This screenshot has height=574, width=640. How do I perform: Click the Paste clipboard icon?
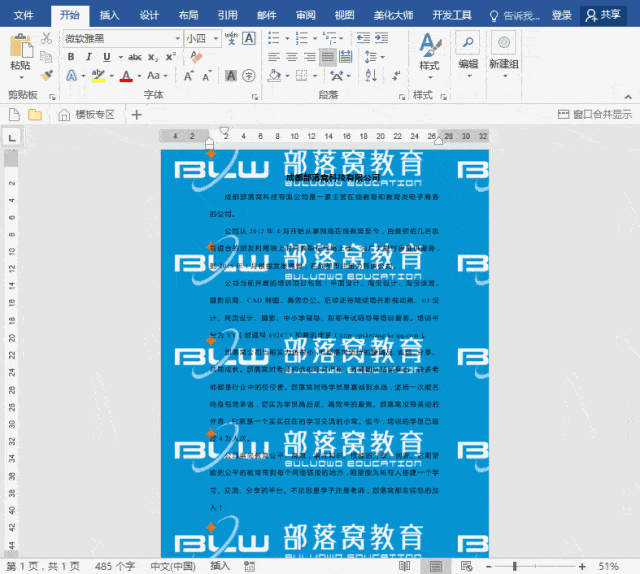click(x=20, y=46)
